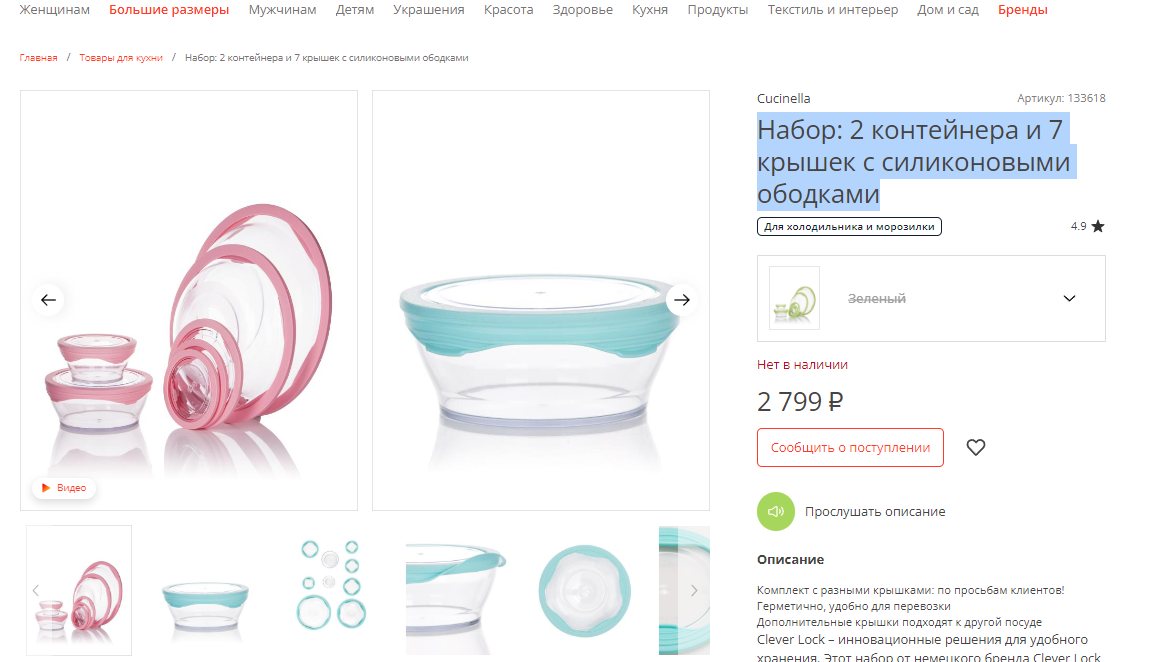The height and width of the screenshot is (662, 1168).
Task: Open the Зеленый color option dropdown
Action: (931, 299)
